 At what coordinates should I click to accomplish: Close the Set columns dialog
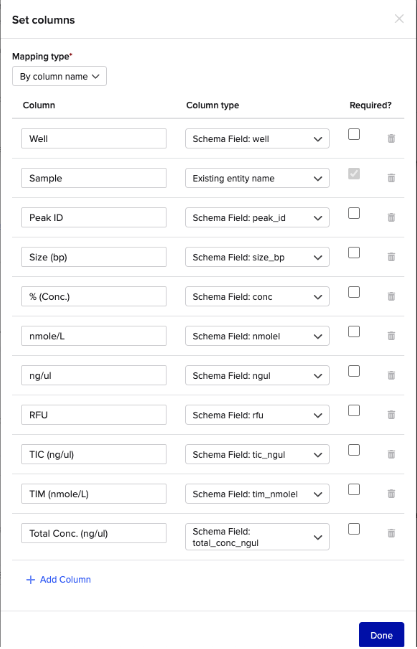(399, 19)
